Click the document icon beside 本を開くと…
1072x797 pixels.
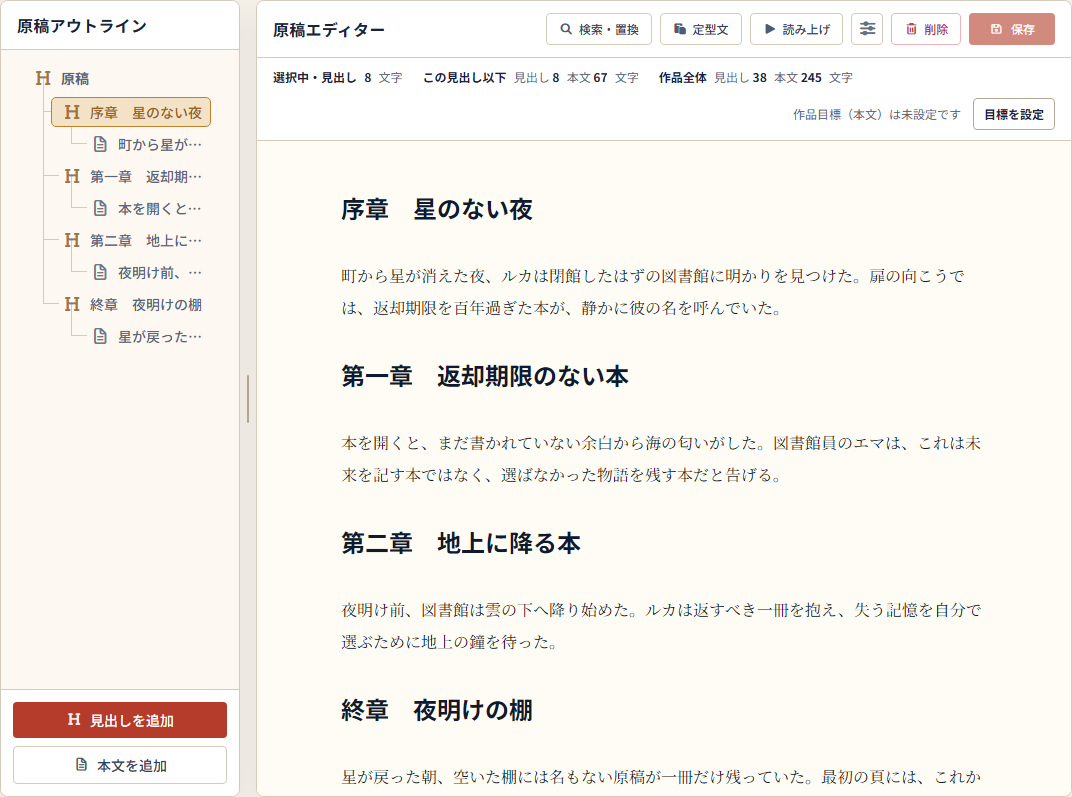click(100, 208)
